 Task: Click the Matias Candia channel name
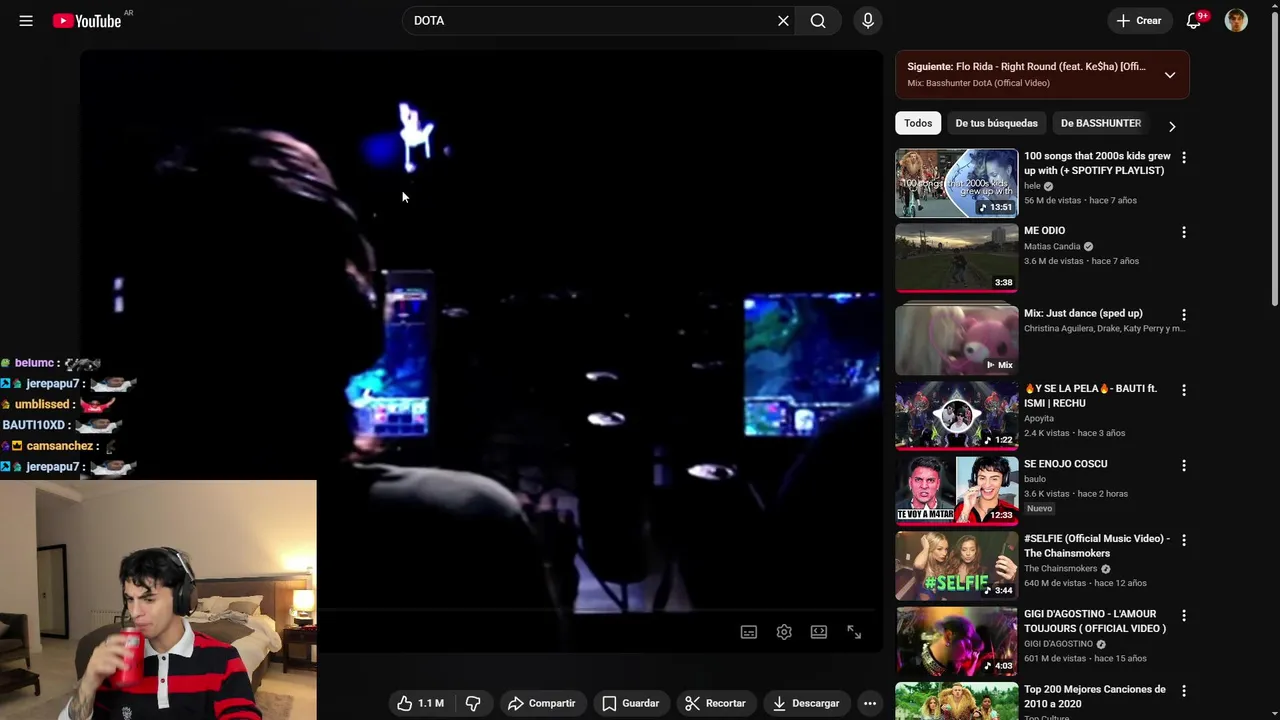(x=1052, y=246)
